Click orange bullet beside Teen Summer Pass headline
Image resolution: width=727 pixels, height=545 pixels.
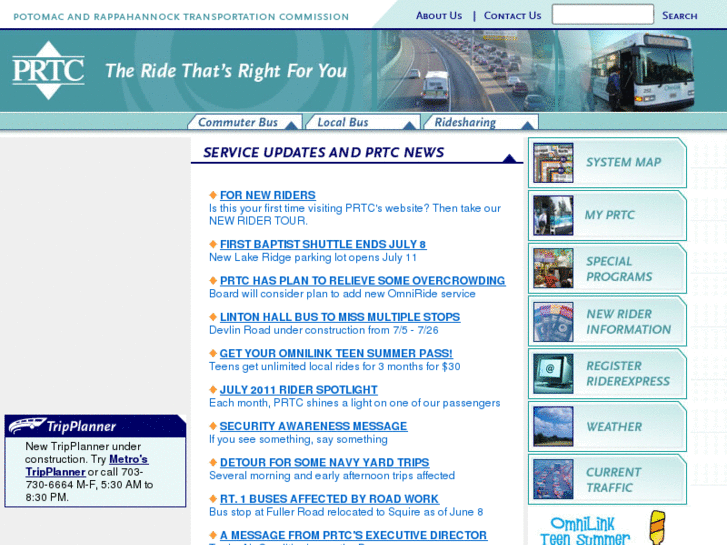pyautogui.click(x=213, y=353)
